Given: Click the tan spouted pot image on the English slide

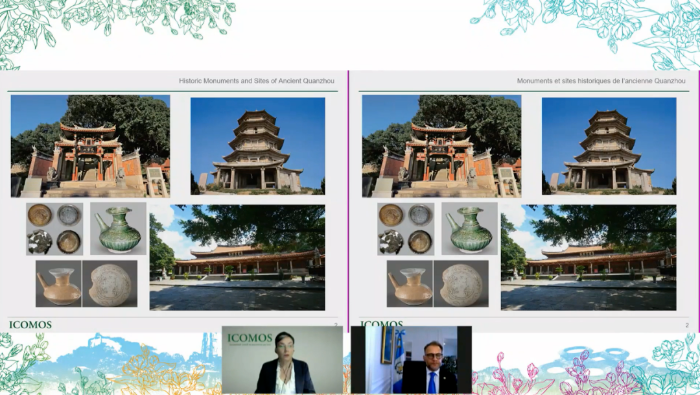Looking at the screenshot, I should pos(58,284).
